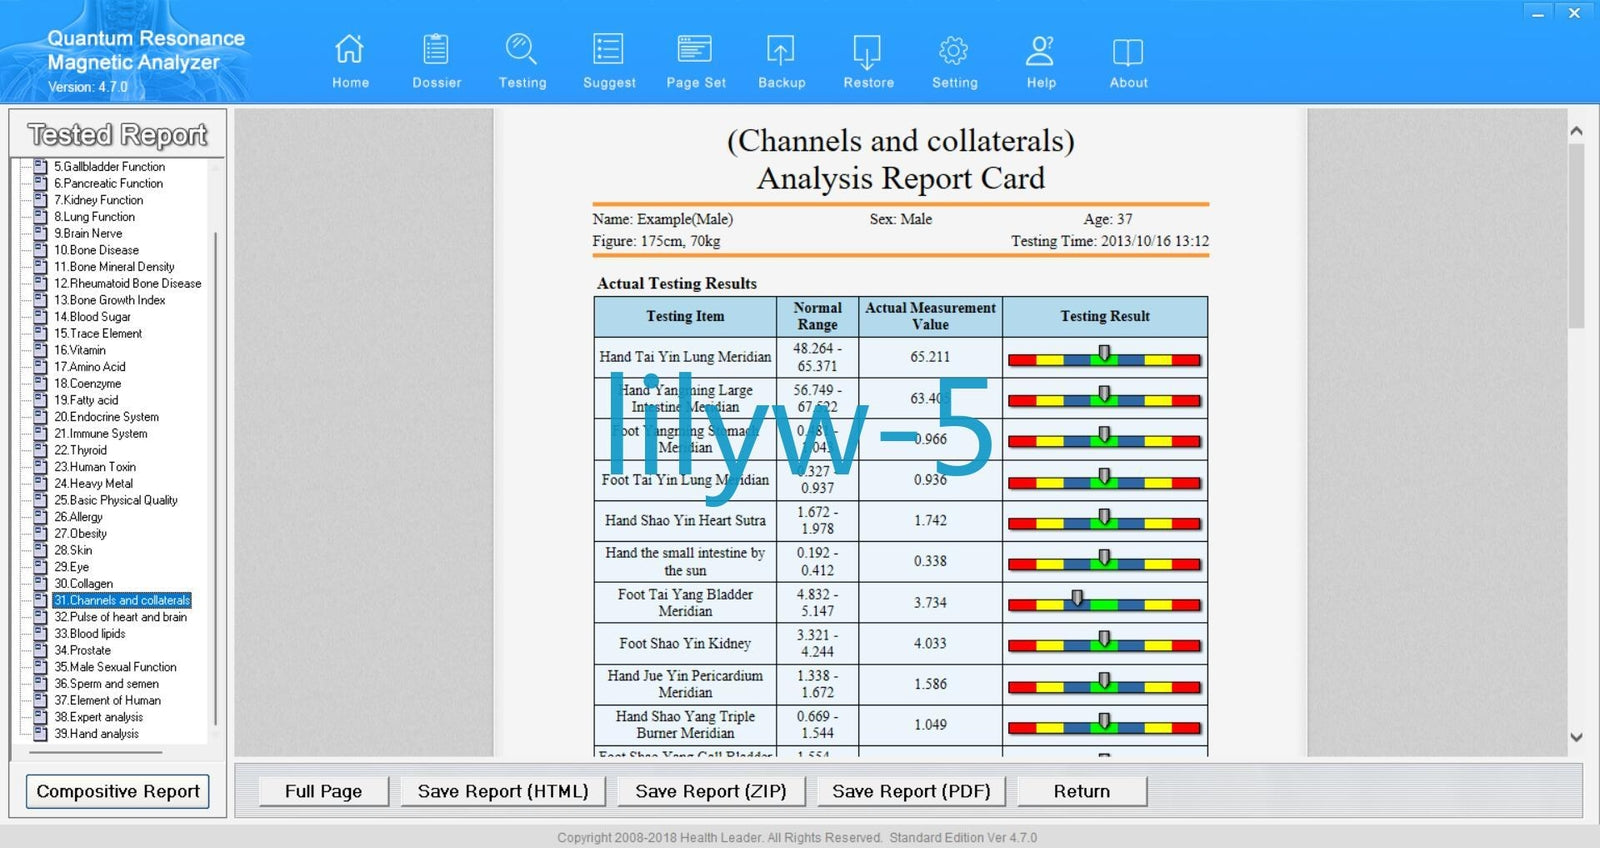The height and width of the screenshot is (848, 1600).
Task: Select 18.Coenzyme report
Action: (x=87, y=384)
